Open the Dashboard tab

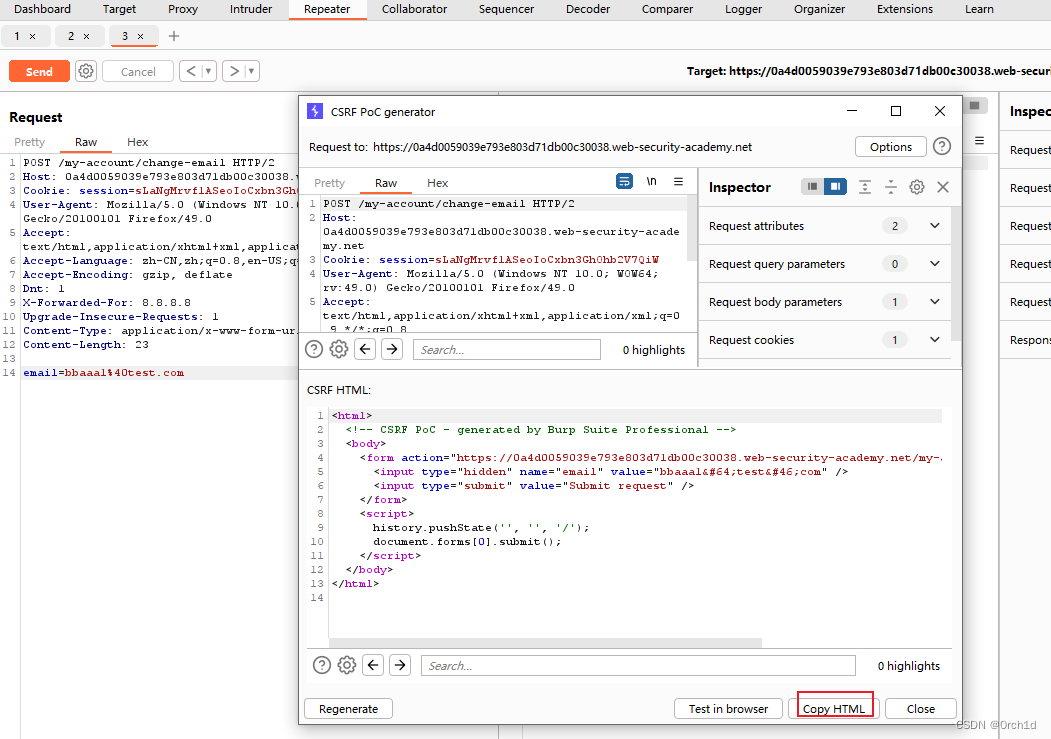(42, 9)
